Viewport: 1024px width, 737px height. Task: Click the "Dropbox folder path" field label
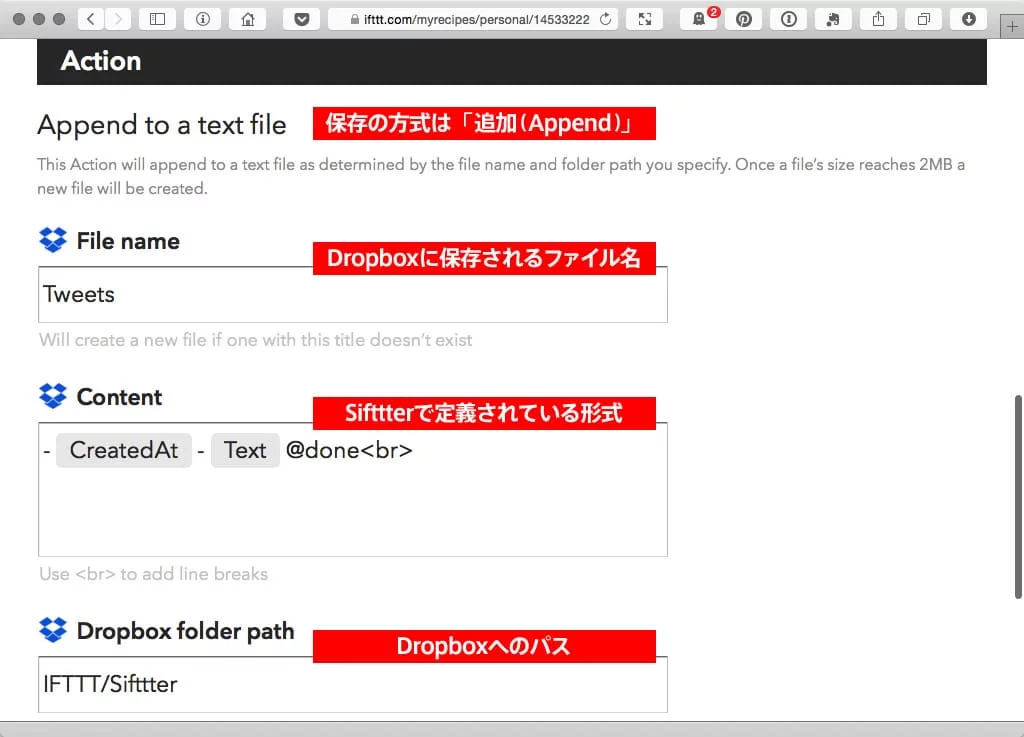point(185,631)
